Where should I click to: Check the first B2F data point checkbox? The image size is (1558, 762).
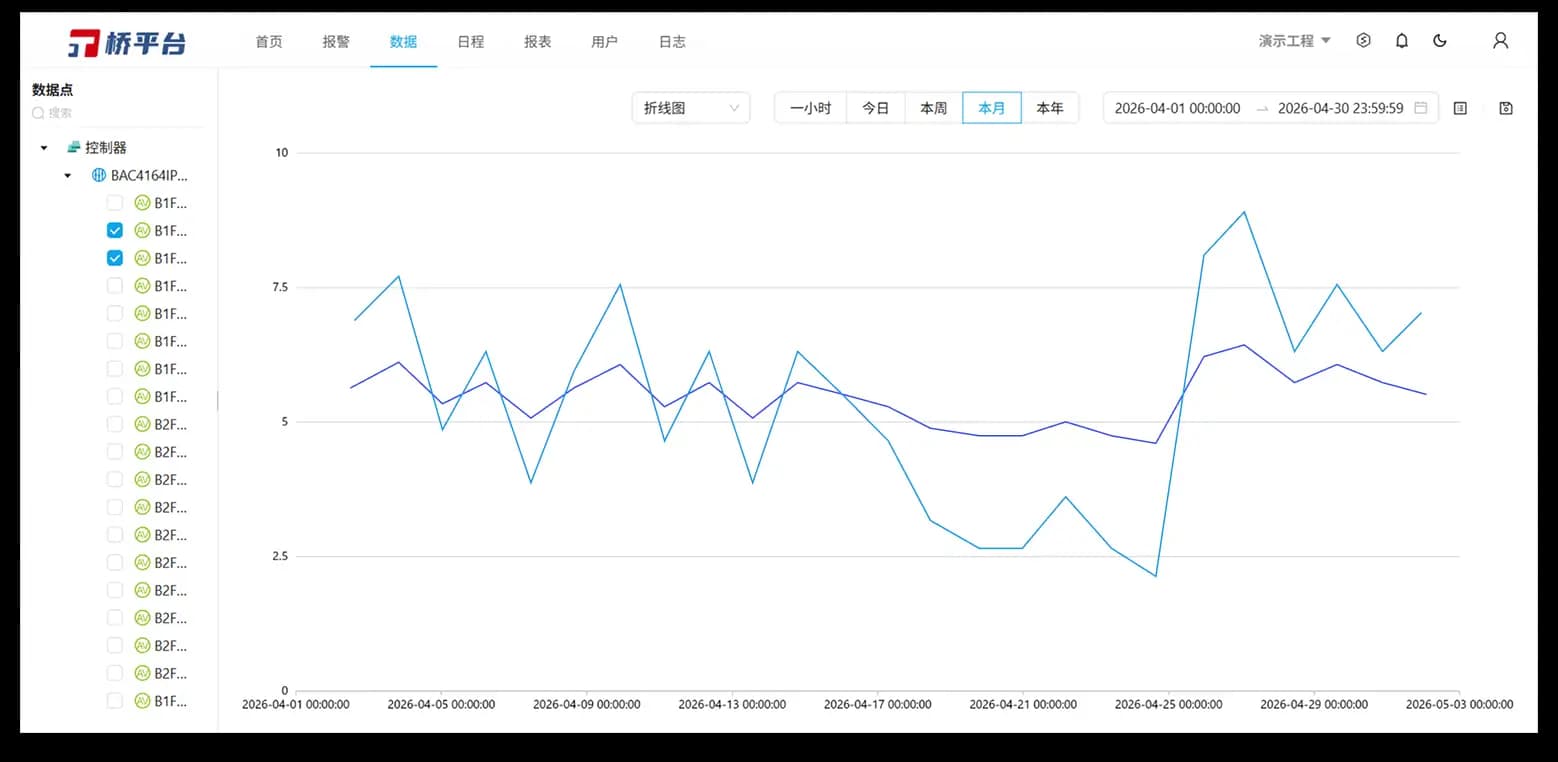coord(115,424)
